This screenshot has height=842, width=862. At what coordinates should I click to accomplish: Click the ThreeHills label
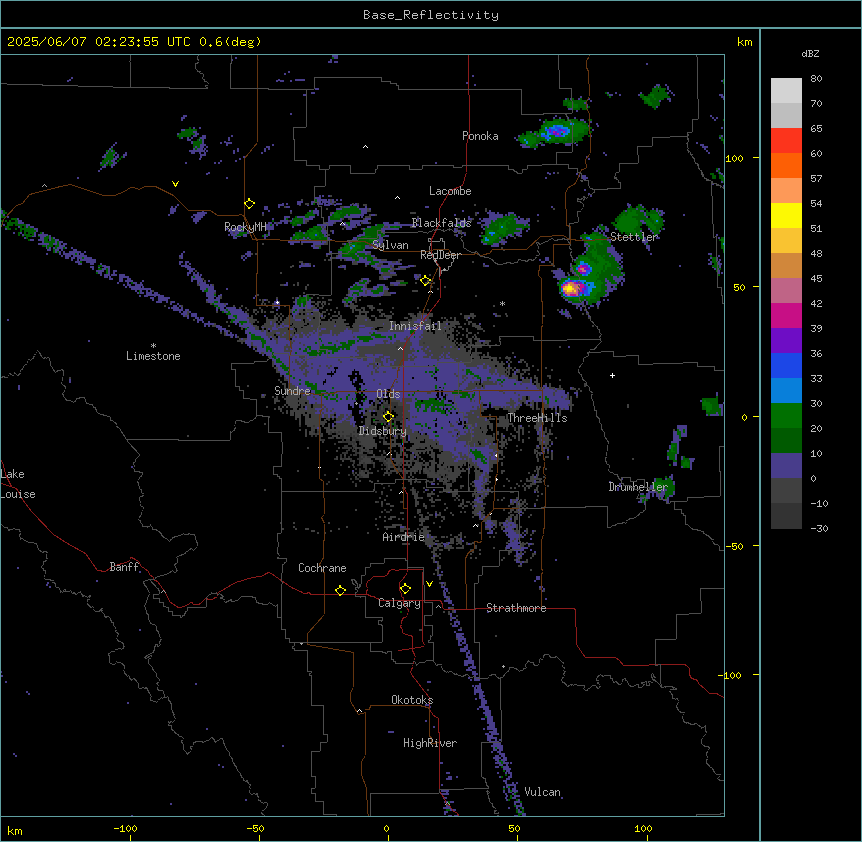pos(537,418)
